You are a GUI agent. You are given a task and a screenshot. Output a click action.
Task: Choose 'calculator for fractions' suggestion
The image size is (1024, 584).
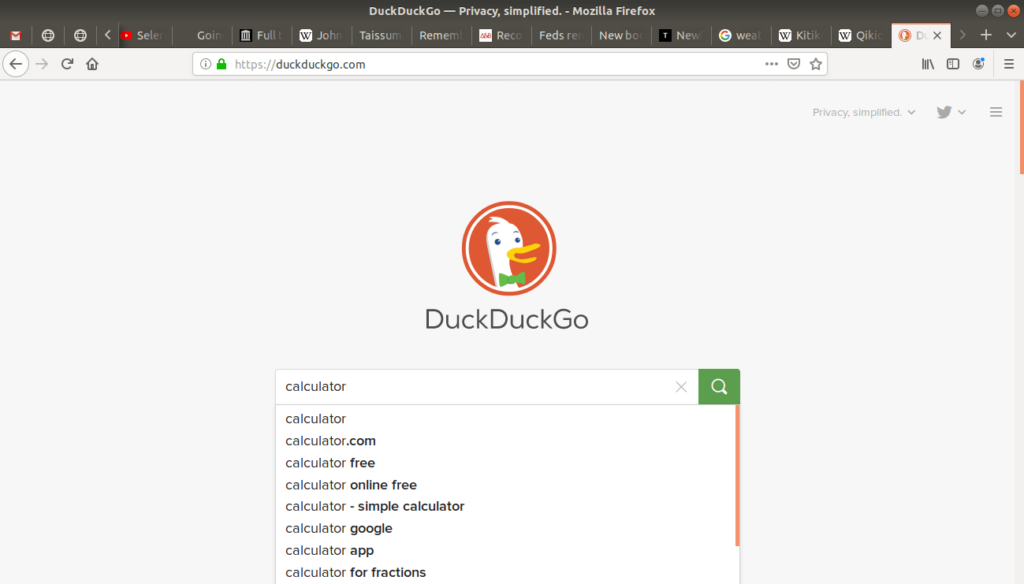point(506,572)
